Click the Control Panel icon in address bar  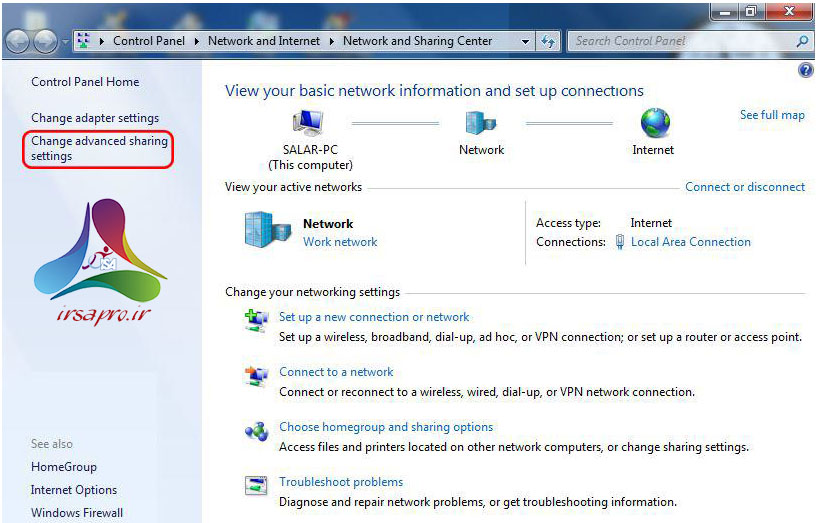point(82,41)
